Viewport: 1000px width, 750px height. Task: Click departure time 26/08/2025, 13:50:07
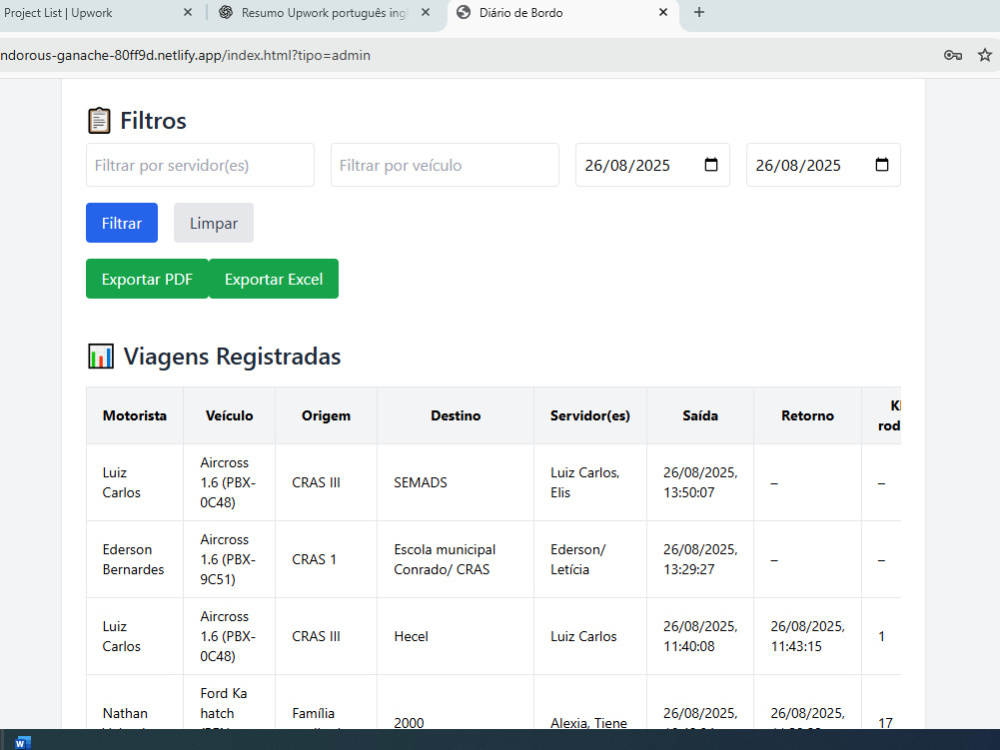click(x=700, y=483)
